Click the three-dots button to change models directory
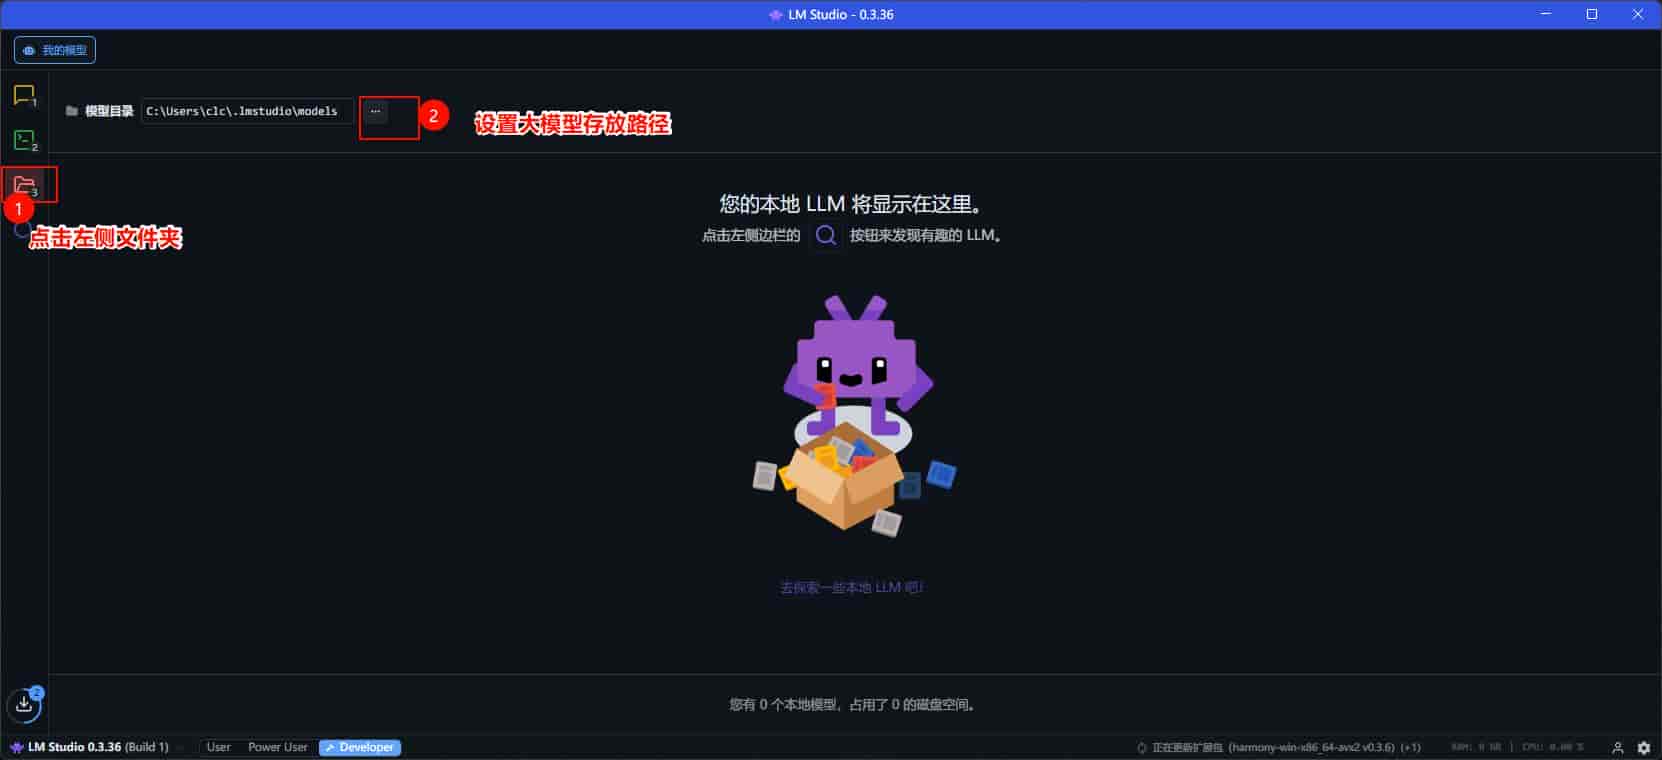The height and width of the screenshot is (760, 1662). click(x=375, y=111)
